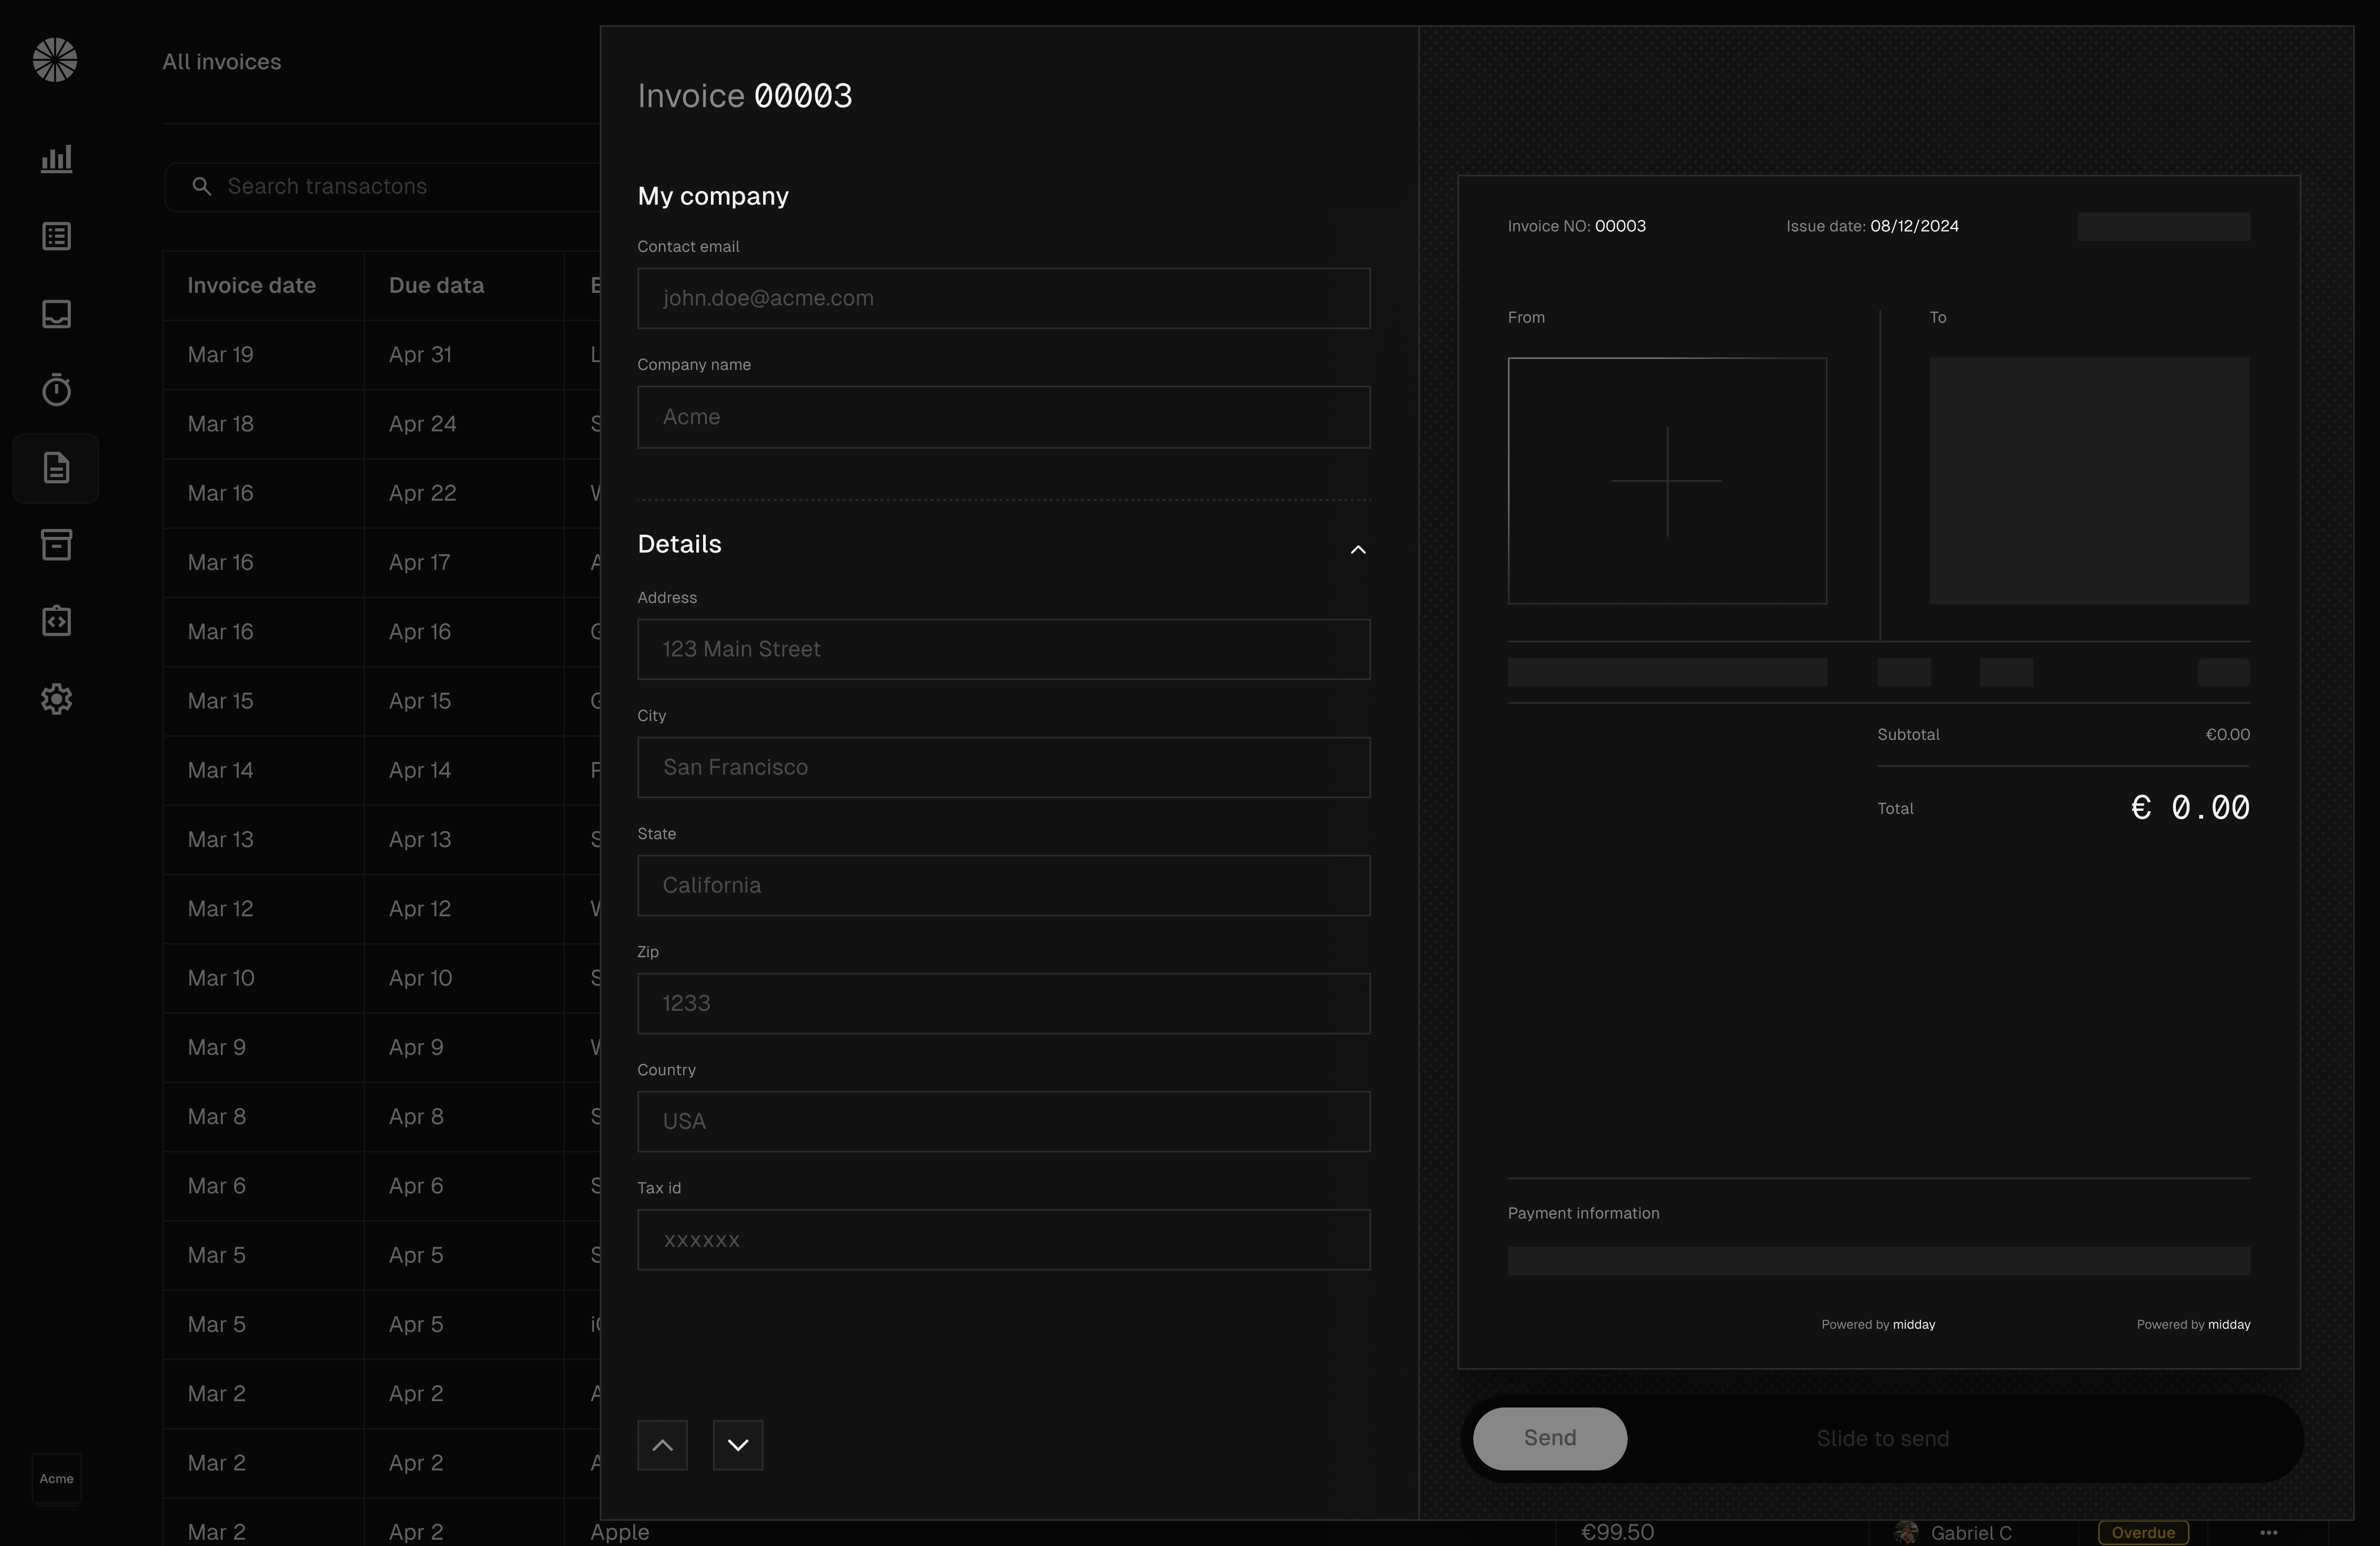
Task: Open the inbox tray icon
Action: coord(56,314)
